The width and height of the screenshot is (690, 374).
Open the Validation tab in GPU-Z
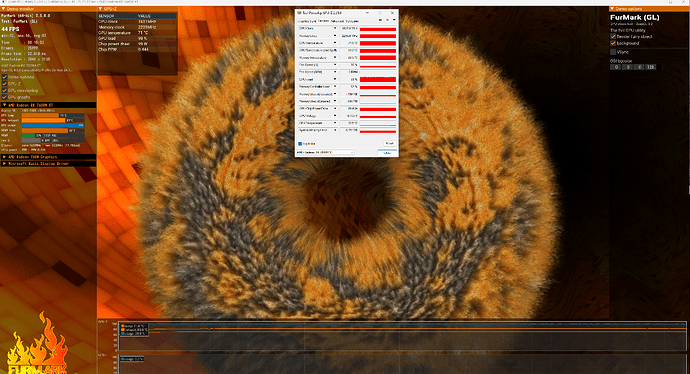tap(352, 21)
